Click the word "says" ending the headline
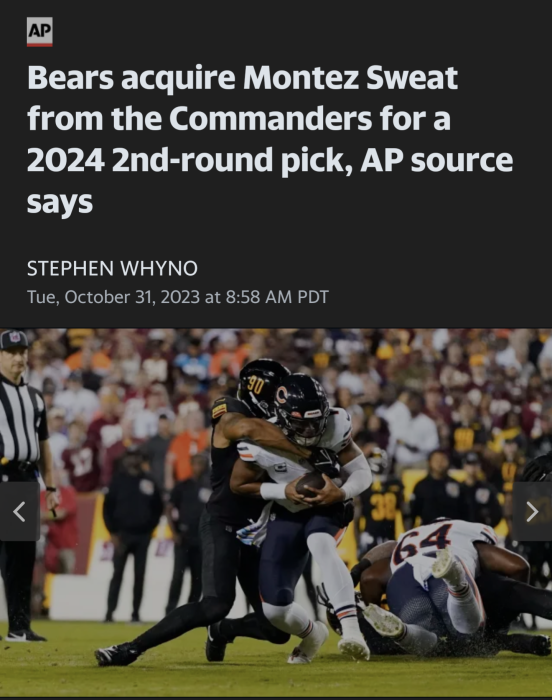This screenshot has width=552, height=700. pyautogui.click(x=60, y=202)
